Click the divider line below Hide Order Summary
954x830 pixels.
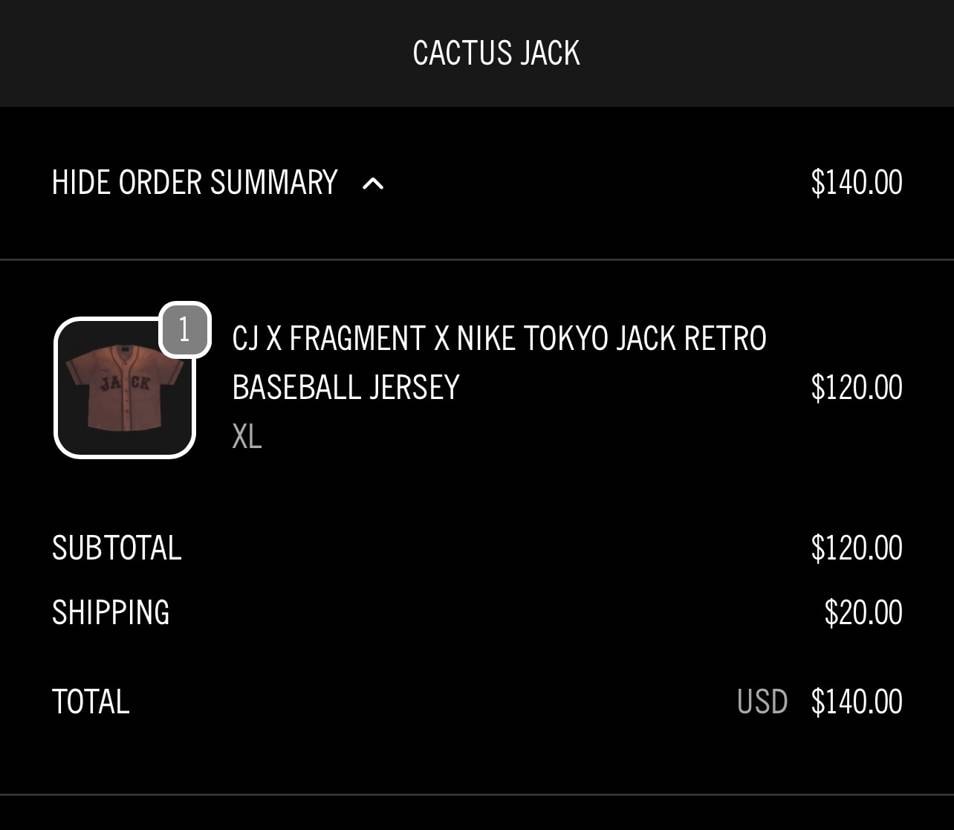coord(477,260)
